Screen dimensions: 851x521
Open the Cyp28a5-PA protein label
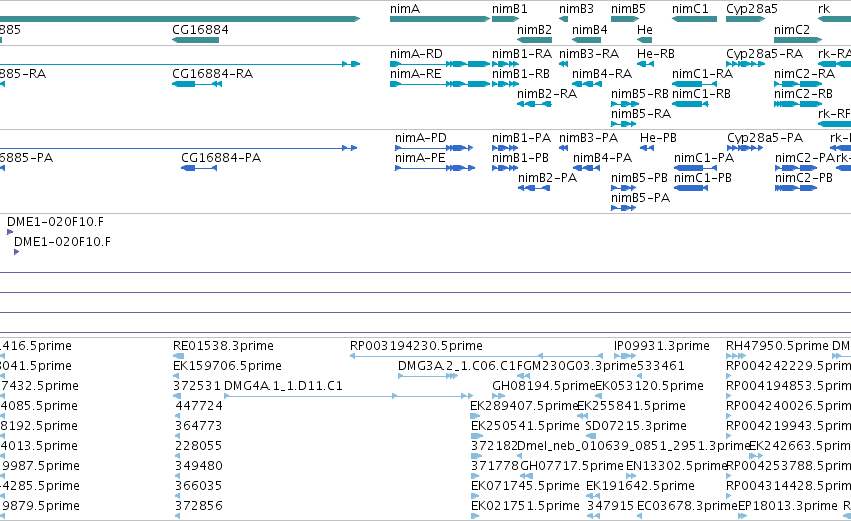coord(765,138)
